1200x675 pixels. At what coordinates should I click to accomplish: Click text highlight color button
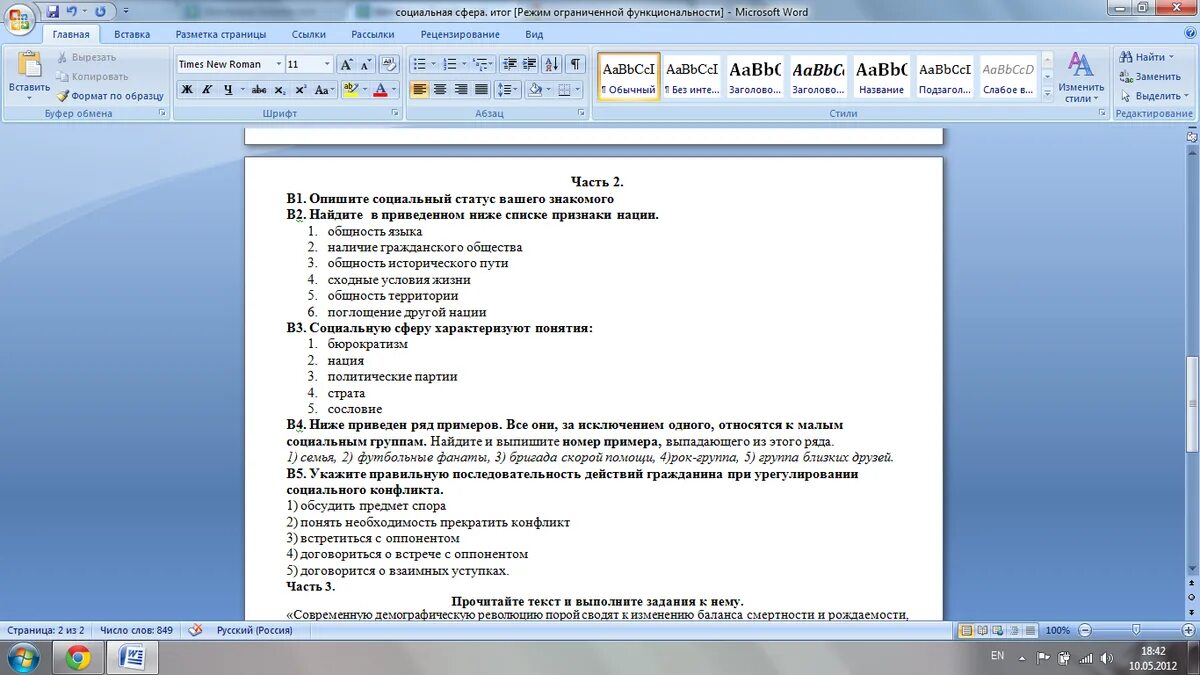349,90
